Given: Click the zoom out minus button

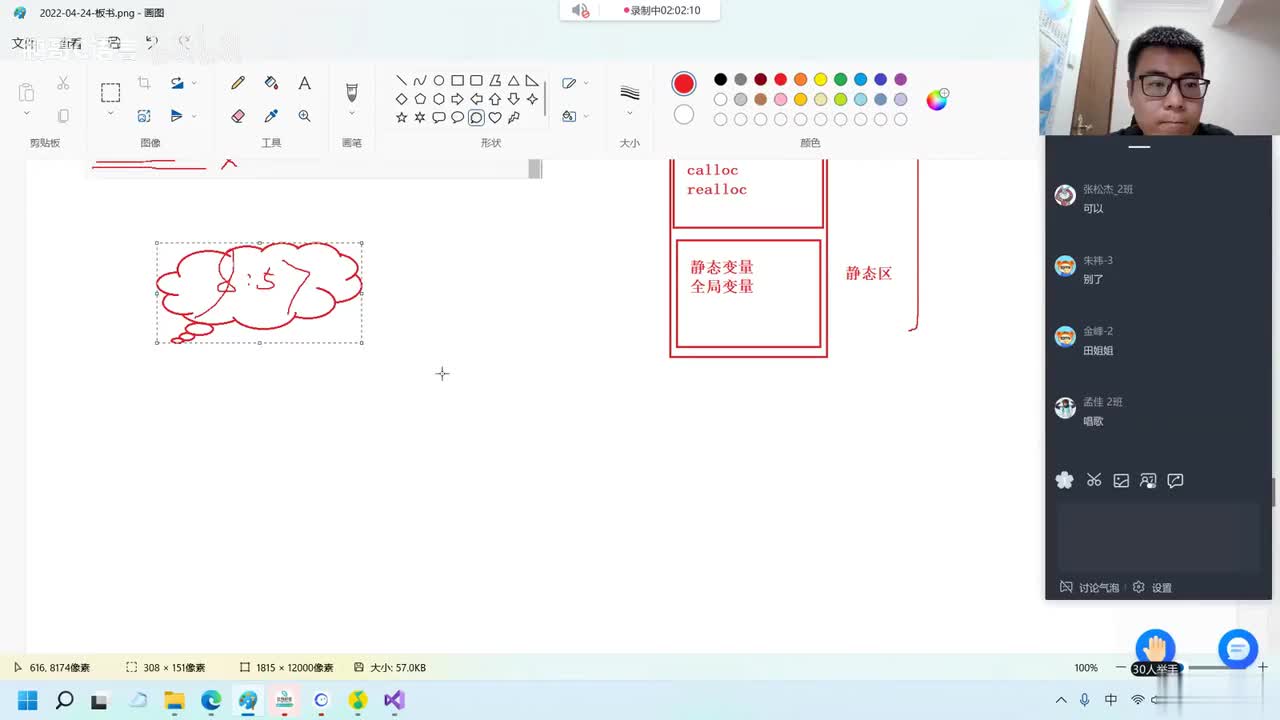Looking at the screenshot, I should tap(1121, 667).
